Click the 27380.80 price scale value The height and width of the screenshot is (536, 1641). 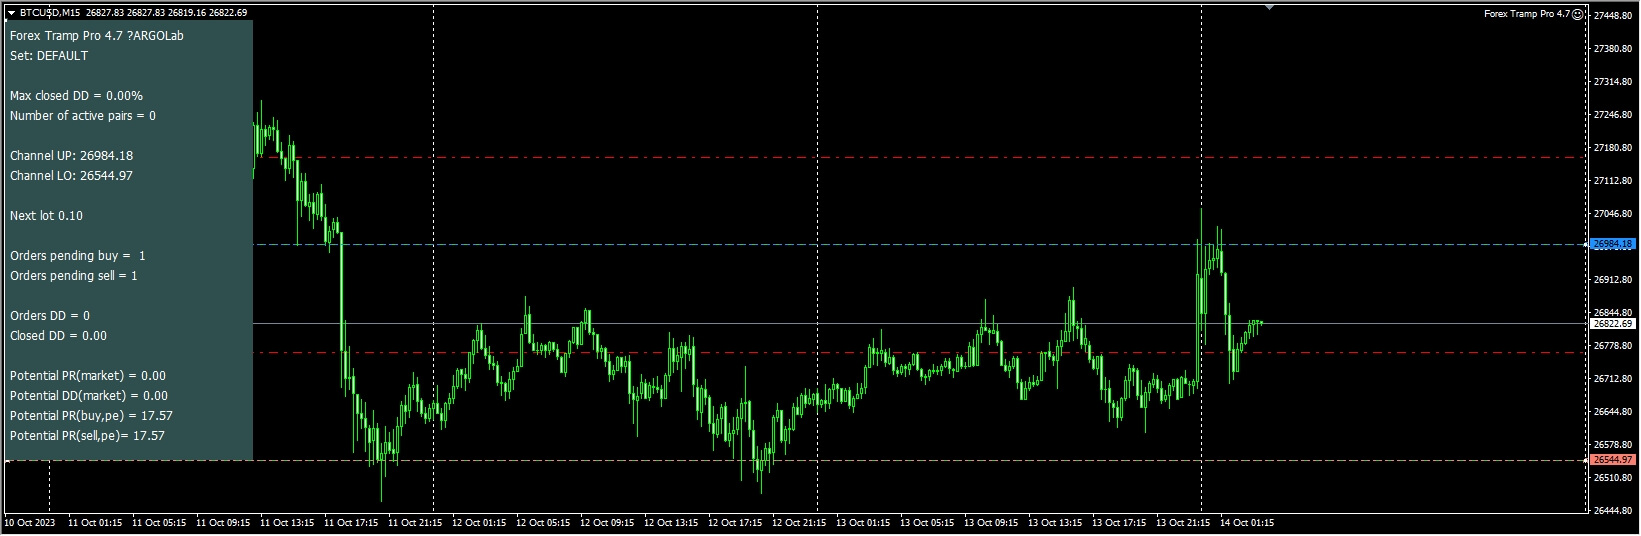click(x=1614, y=49)
